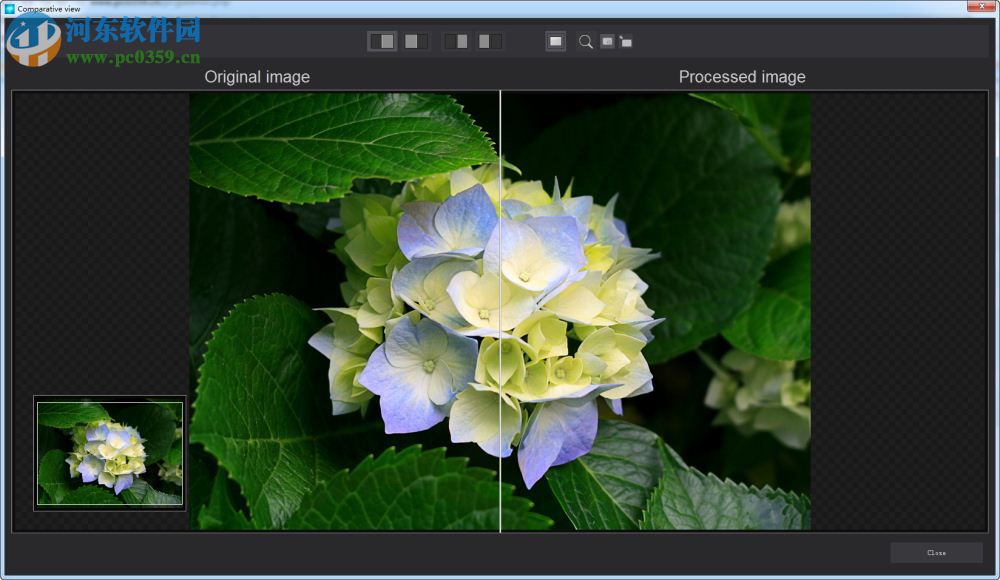Screen dimensions: 1000x580
Task: Select the second split-view layout icon
Action: coord(416,41)
